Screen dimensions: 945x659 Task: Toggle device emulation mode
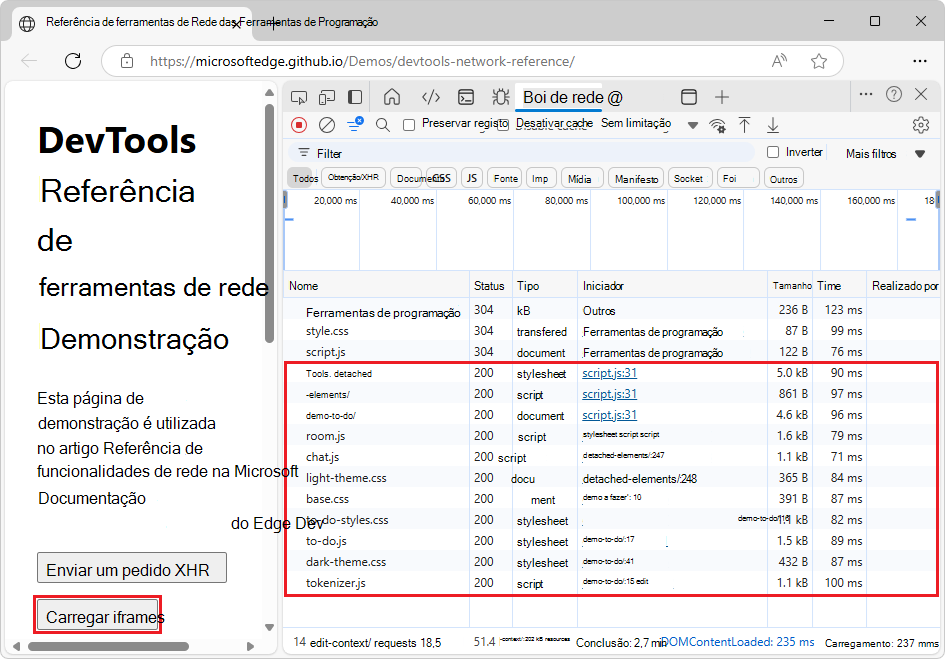(325, 97)
